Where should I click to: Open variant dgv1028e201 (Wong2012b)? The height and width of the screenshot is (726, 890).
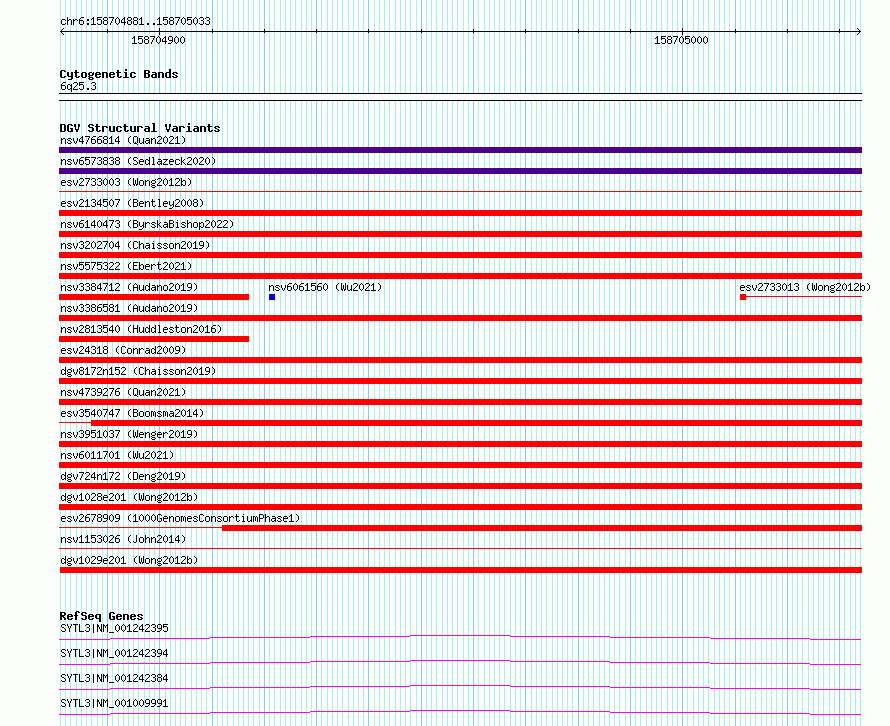[x=129, y=497]
